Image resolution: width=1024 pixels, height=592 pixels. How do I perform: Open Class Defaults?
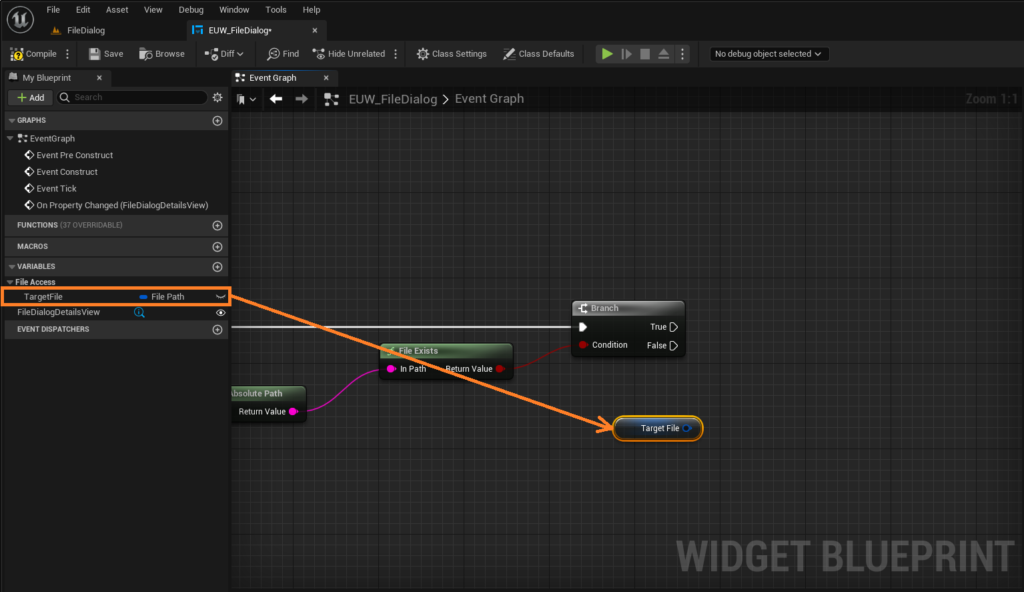click(x=538, y=54)
